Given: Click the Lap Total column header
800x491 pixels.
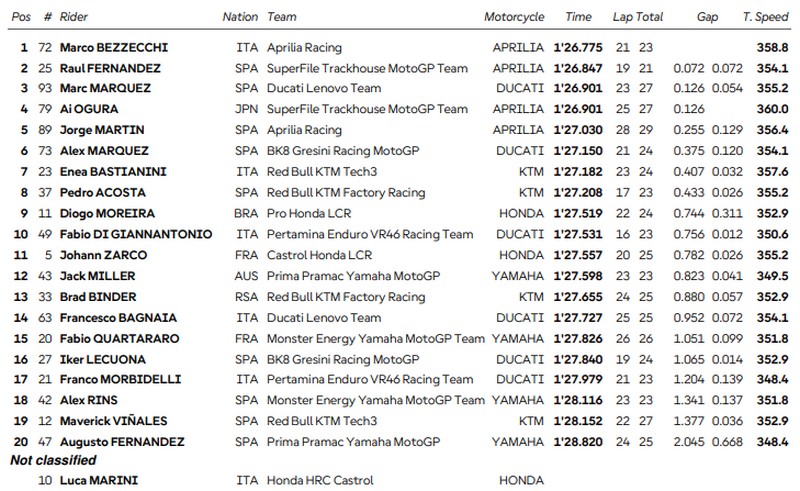Looking at the screenshot, I should tap(638, 17).
